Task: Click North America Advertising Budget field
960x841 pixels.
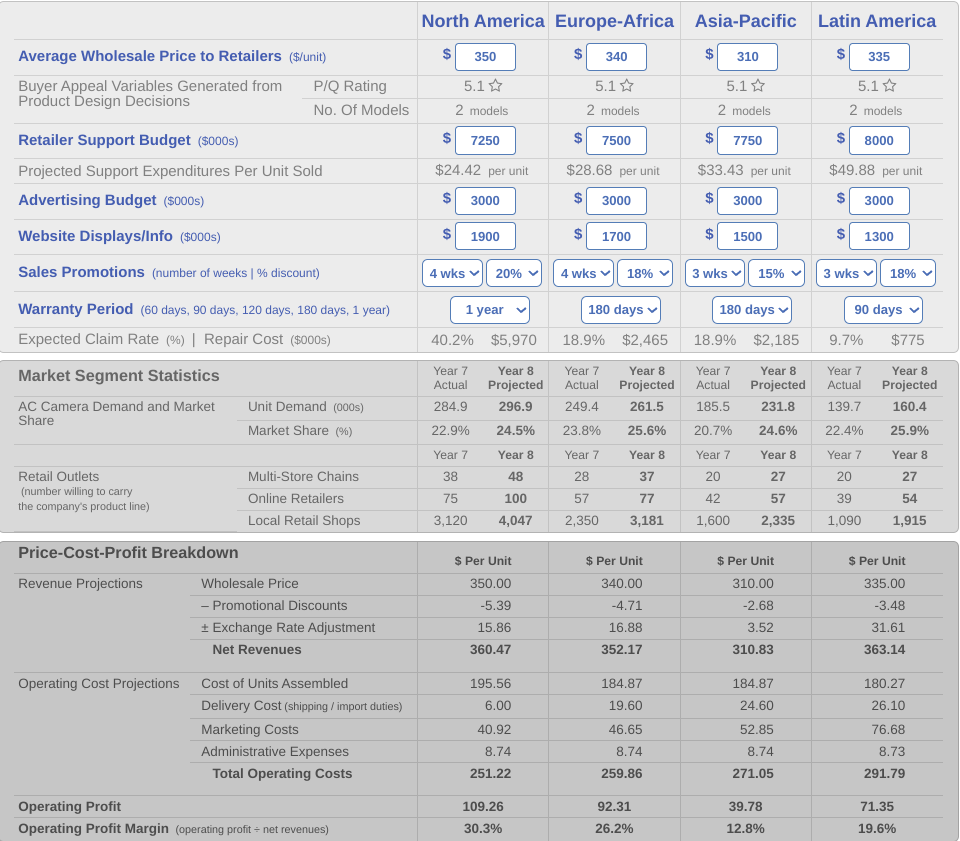Action: click(485, 201)
